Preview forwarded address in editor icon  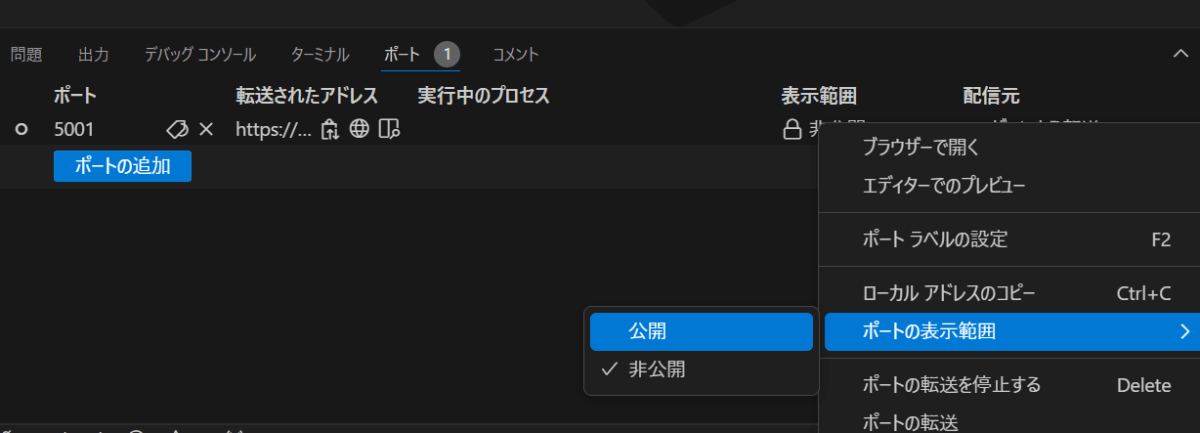(390, 129)
